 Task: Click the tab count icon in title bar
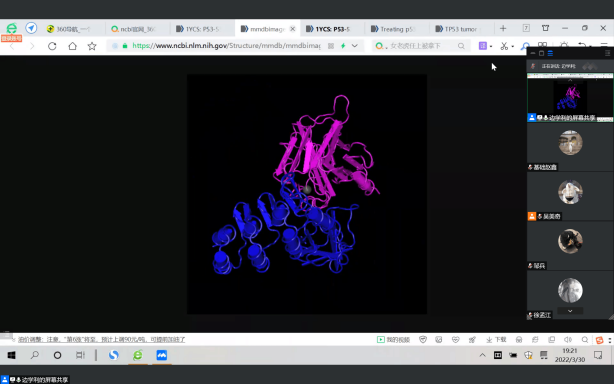526,28
